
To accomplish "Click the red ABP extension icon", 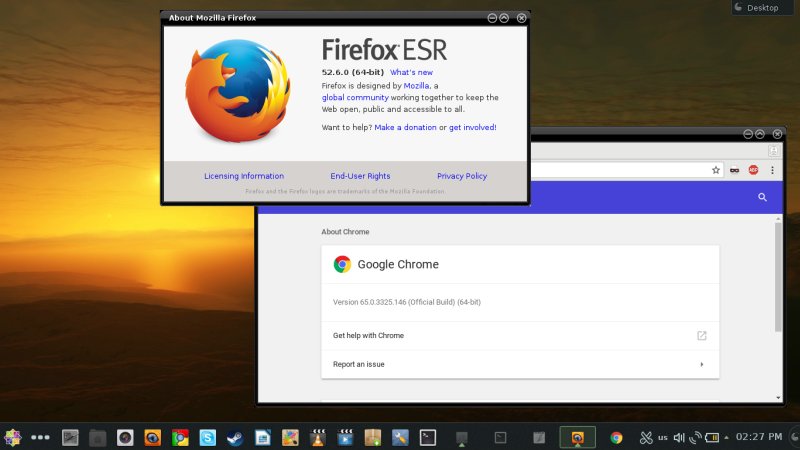I will click(x=753, y=170).
